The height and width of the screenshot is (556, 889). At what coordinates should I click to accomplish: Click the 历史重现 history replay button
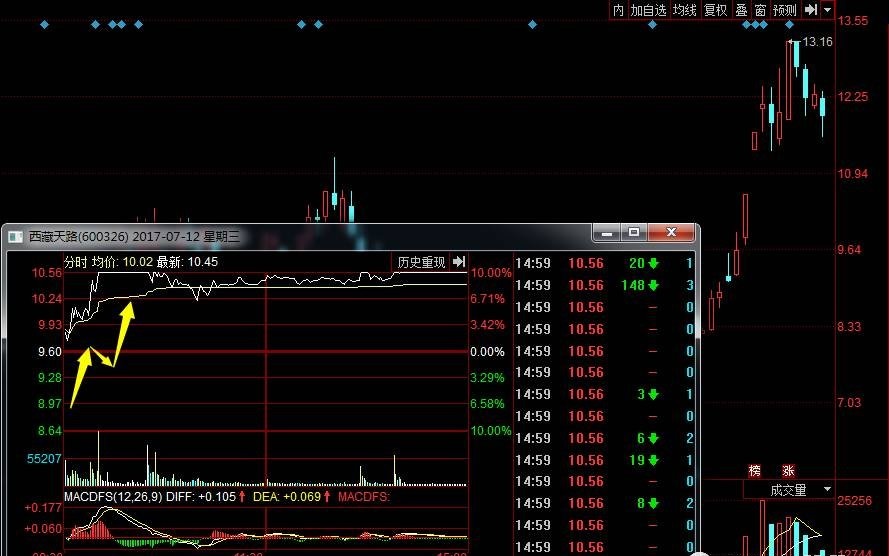[x=421, y=262]
